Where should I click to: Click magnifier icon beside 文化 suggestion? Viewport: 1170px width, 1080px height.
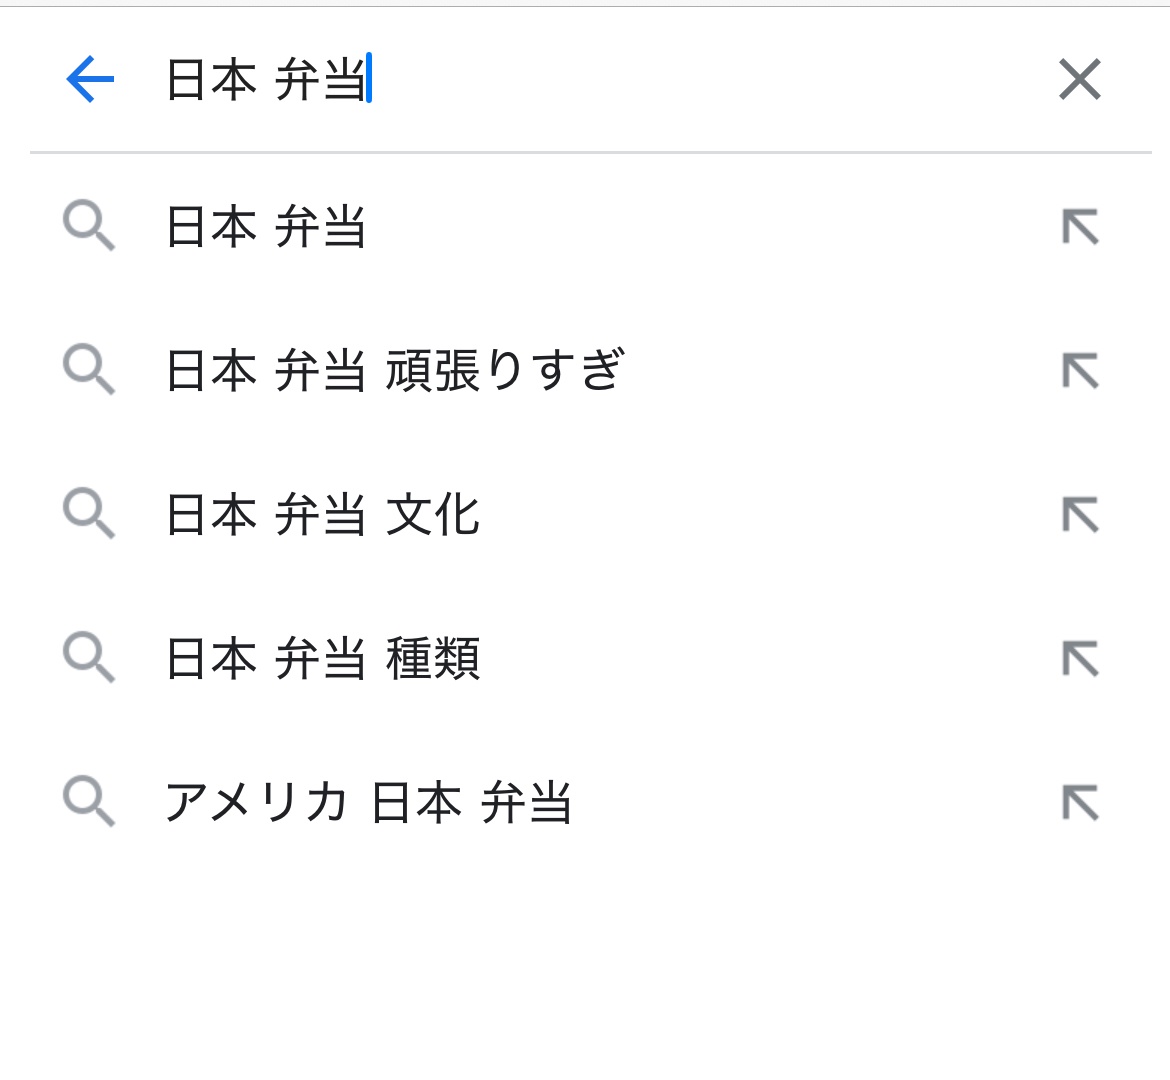pos(89,514)
